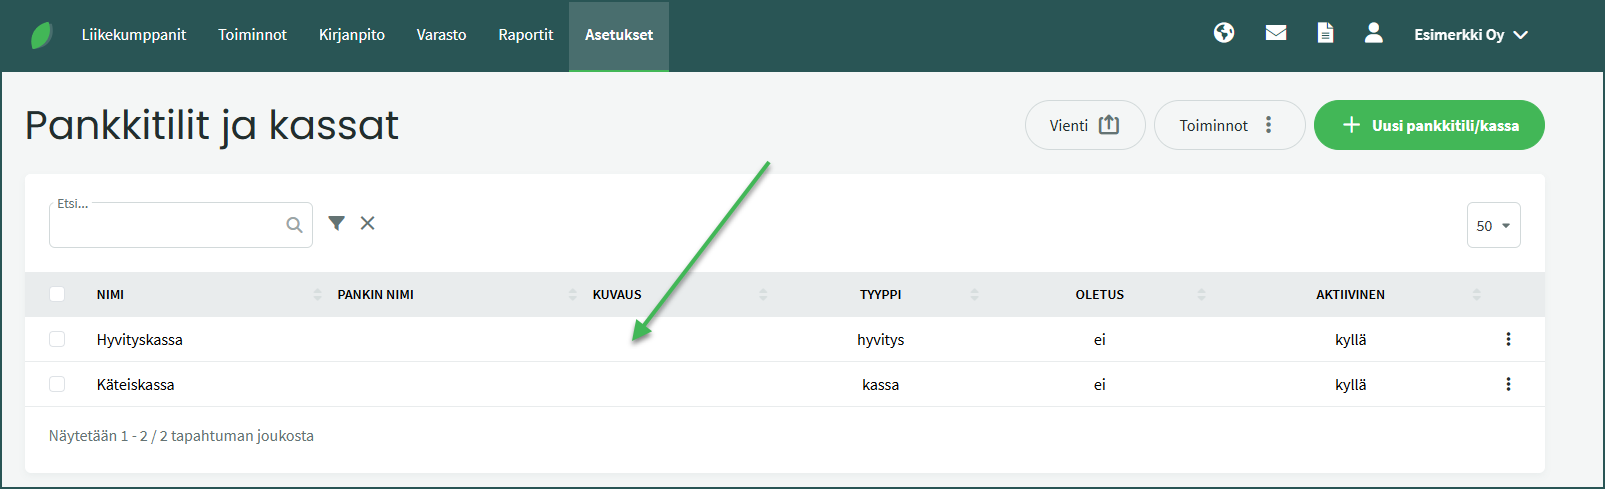Clear filters with the X icon
This screenshot has width=1605, height=489.
(x=368, y=223)
